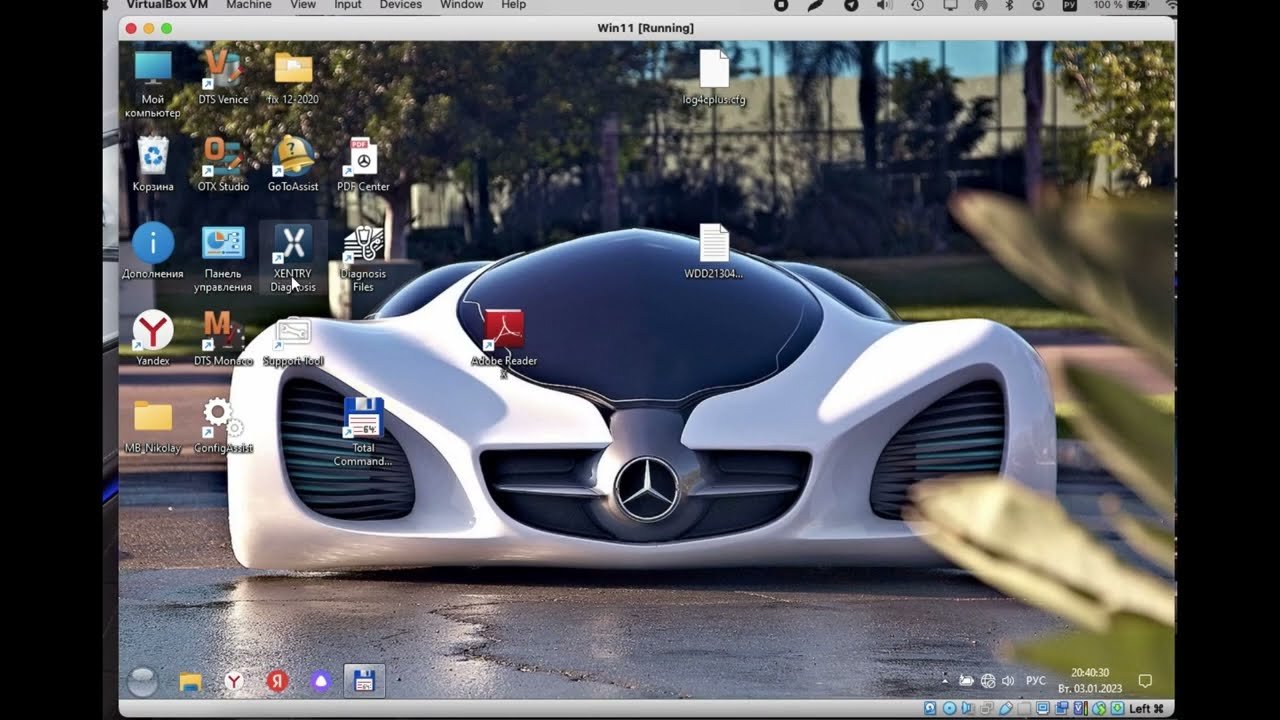Launch the Total Commander desktop shortcut

pyautogui.click(x=363, y=432)
